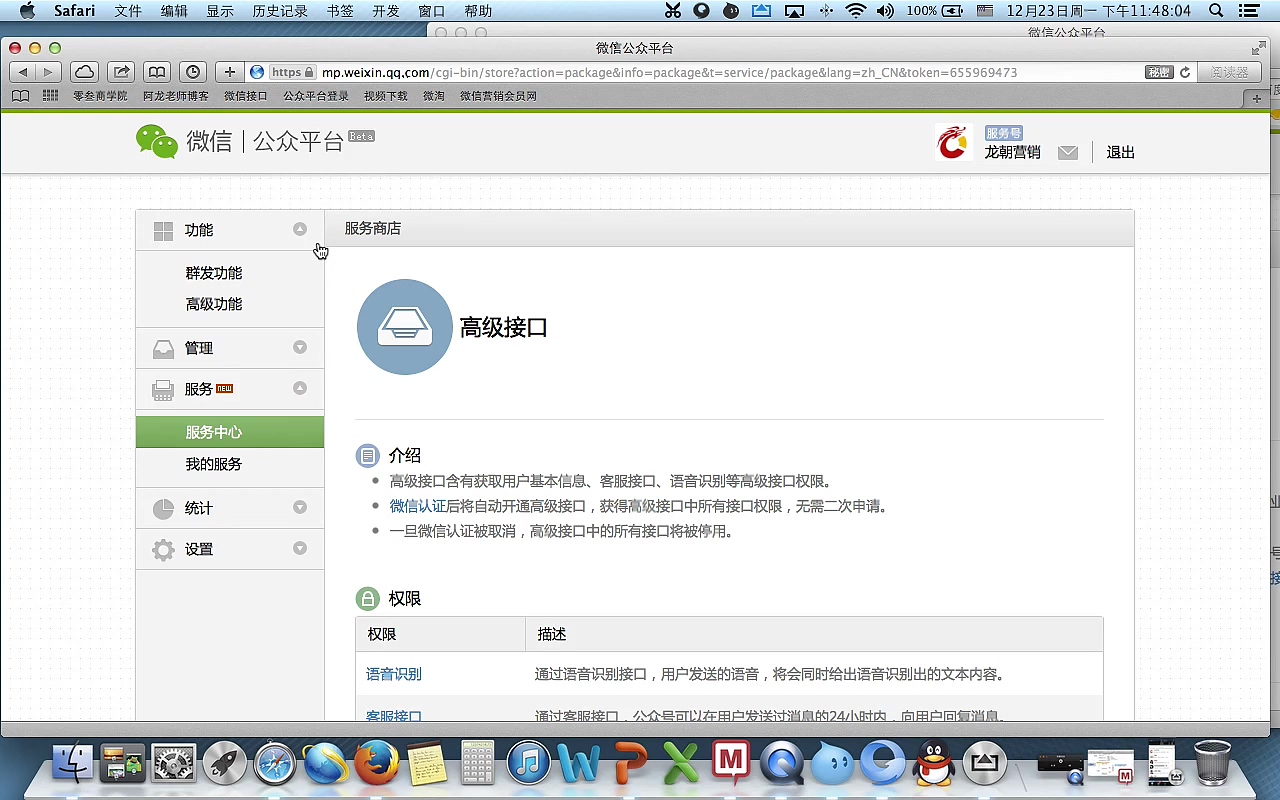Click the WeChat logo in page header
The width and height of the screenshot is (1280, 800).
pos(156,141)
